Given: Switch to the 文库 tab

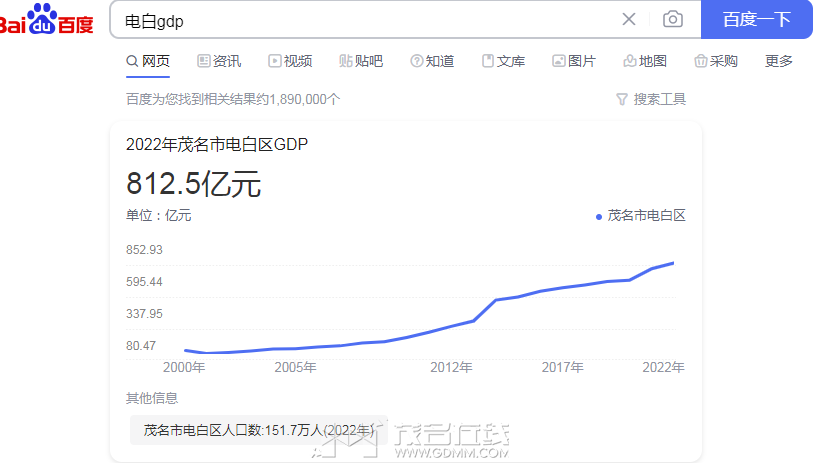Looking at the screenshot, I should pyautogui.click(x=503, y=62).
